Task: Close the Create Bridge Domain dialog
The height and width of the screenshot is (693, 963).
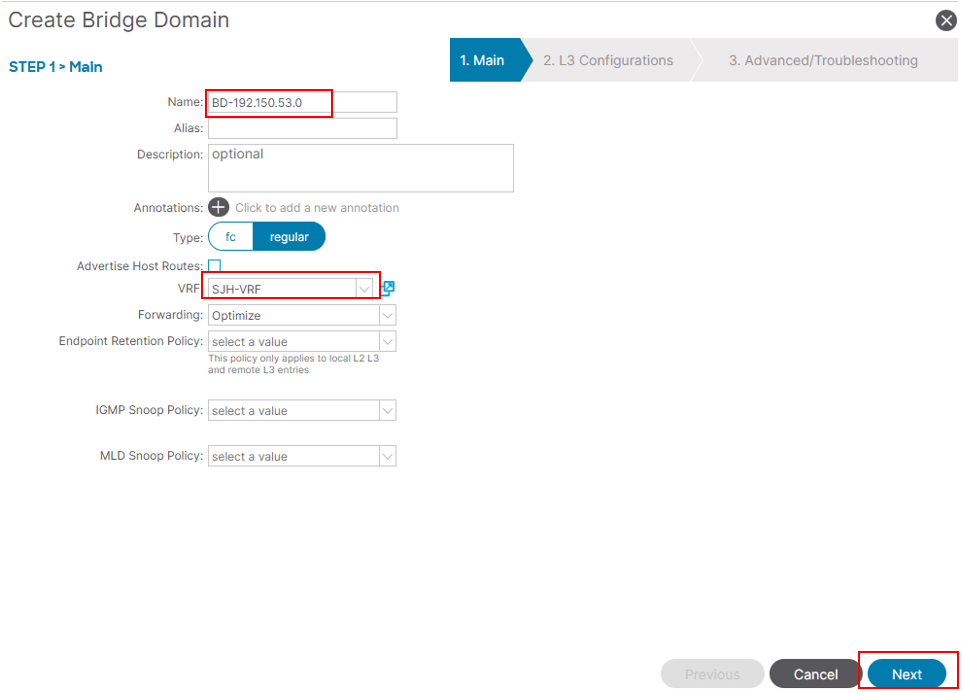Action: 946,20
